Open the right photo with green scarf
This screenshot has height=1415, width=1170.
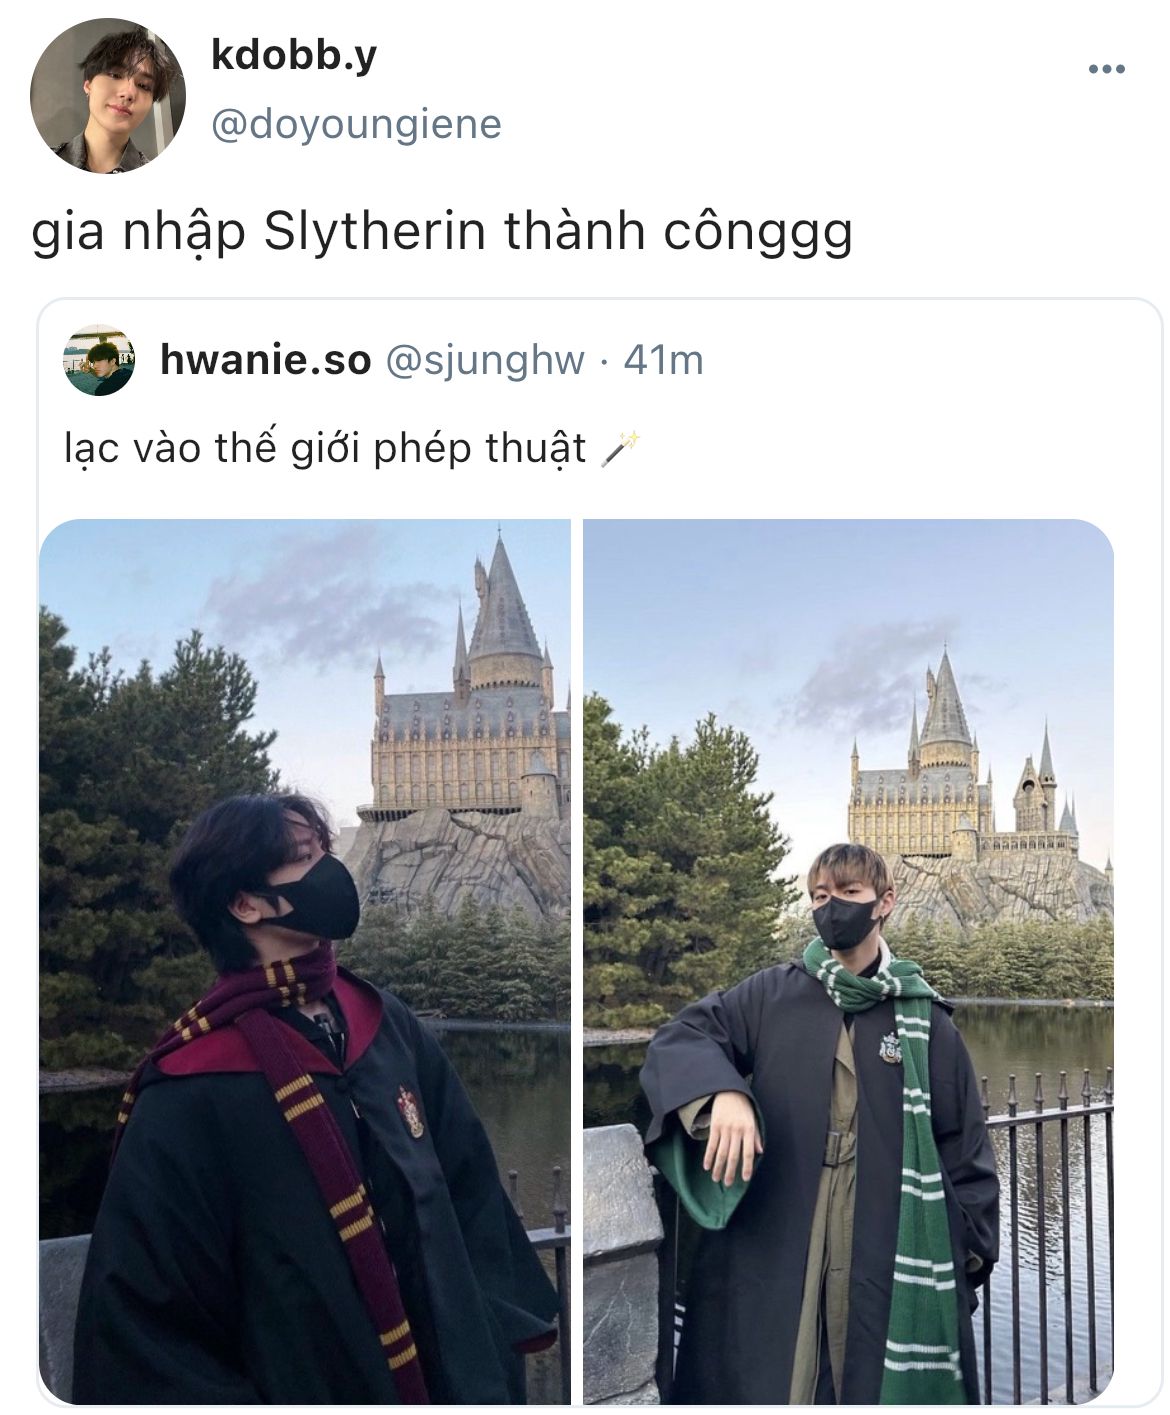848,961
